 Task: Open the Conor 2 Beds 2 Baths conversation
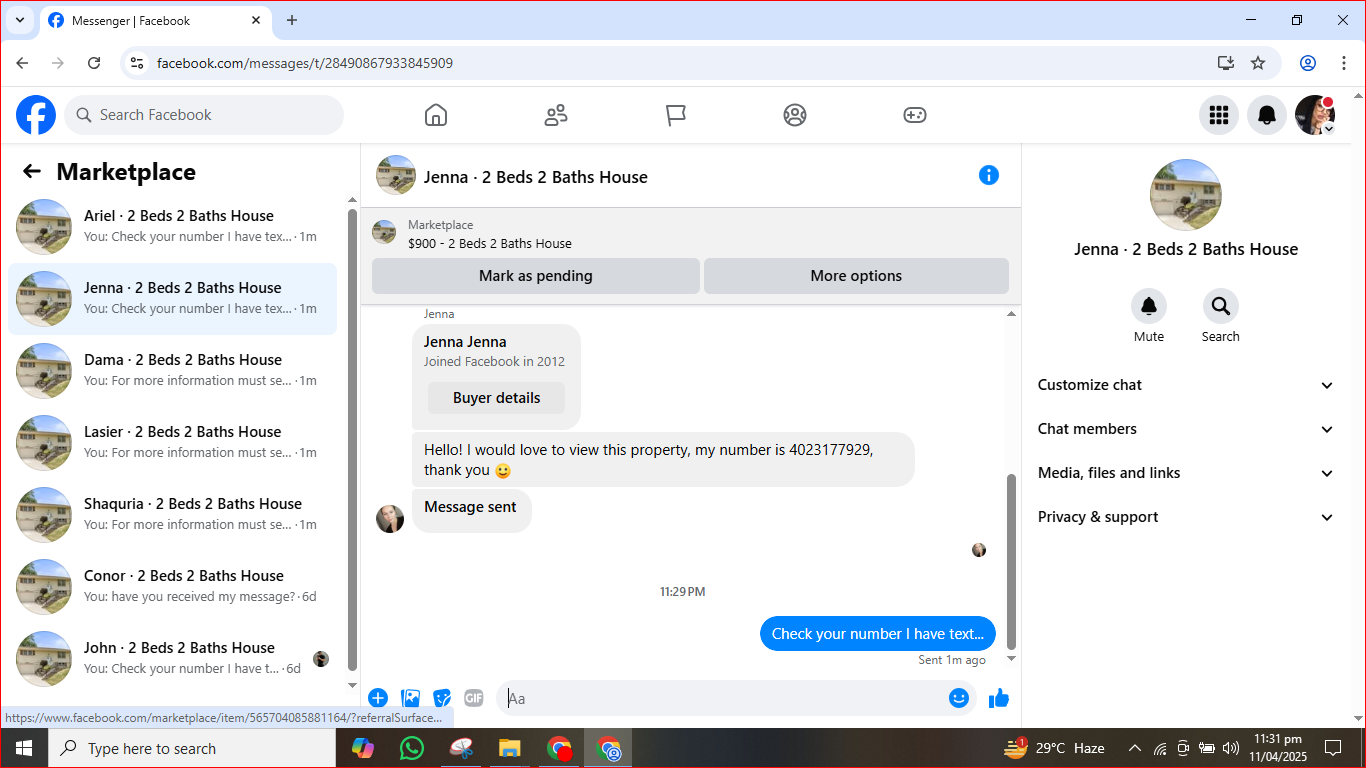[172, 586]
